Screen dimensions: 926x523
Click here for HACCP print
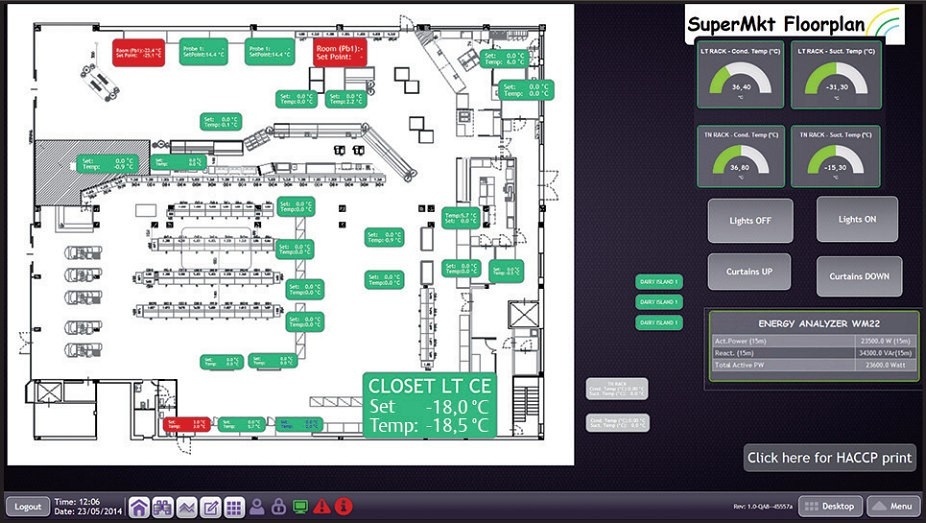coord(829,458)
